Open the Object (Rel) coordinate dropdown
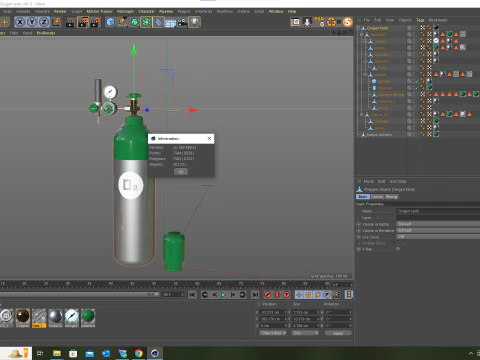The image size is (480, 360). 273,333
